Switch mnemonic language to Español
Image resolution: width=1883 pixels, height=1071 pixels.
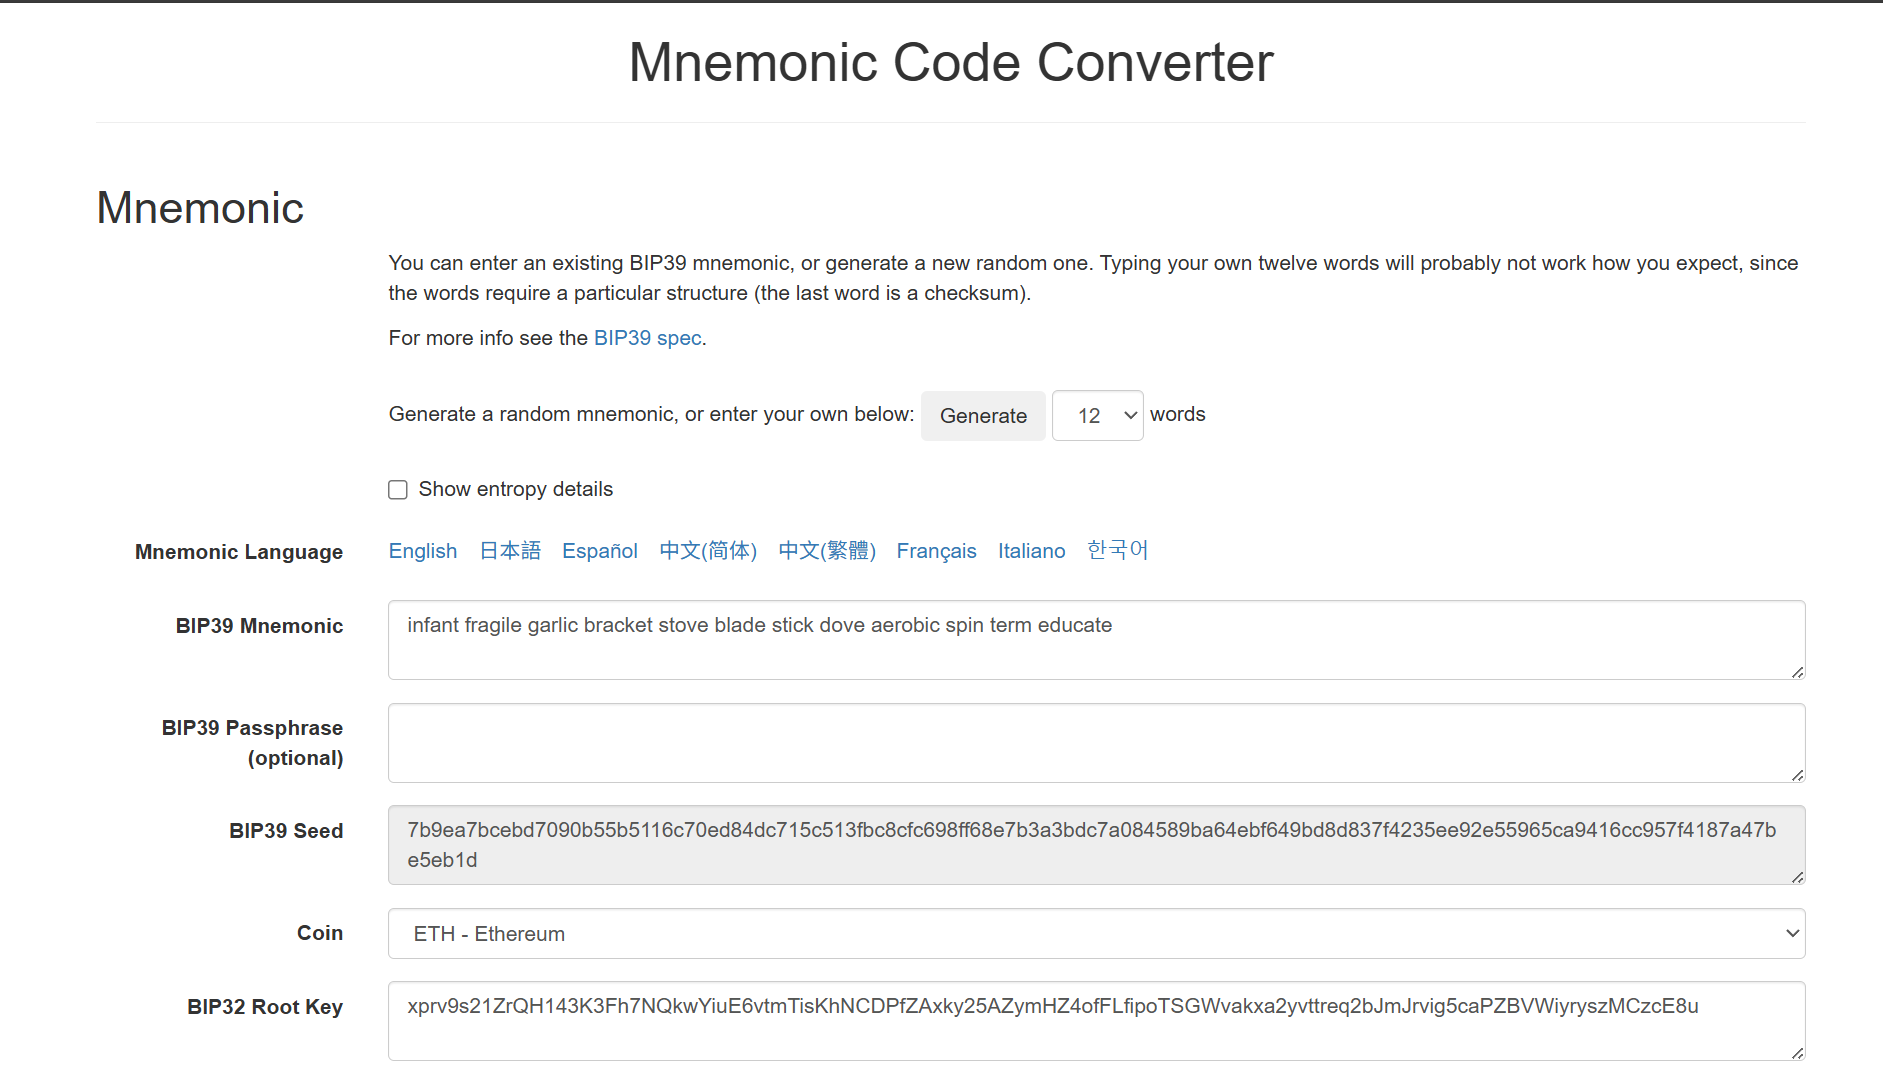[x=599, y=551]
